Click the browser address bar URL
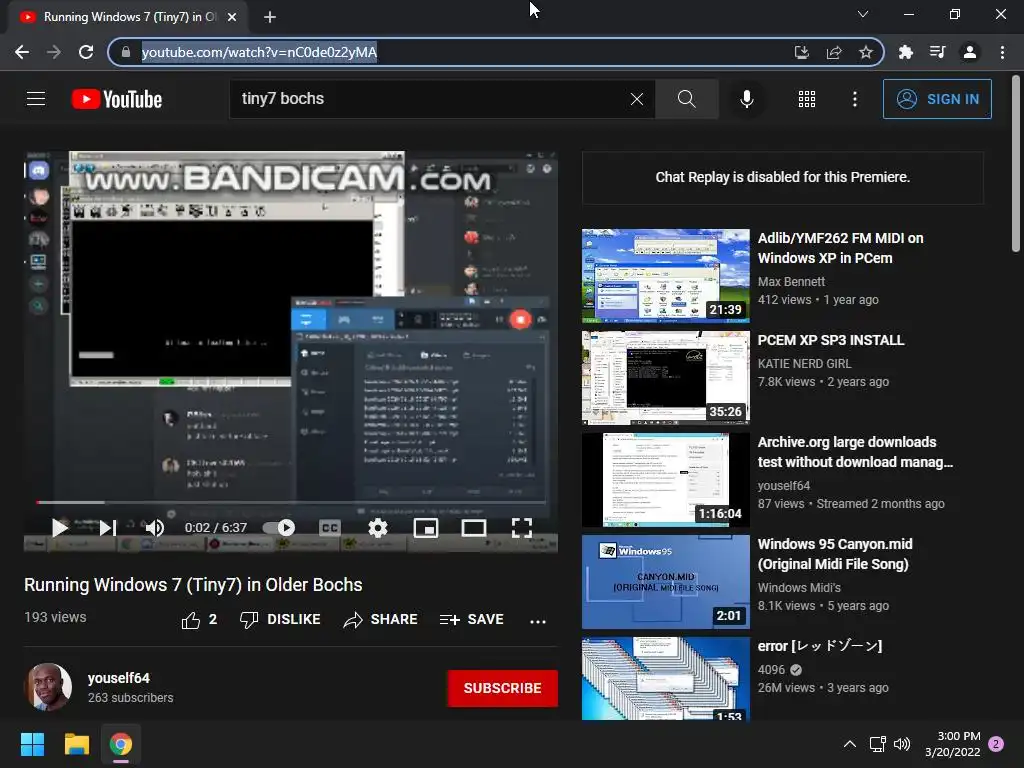The width and height of the screenshot is (1024, 768). tap(259, 52)
